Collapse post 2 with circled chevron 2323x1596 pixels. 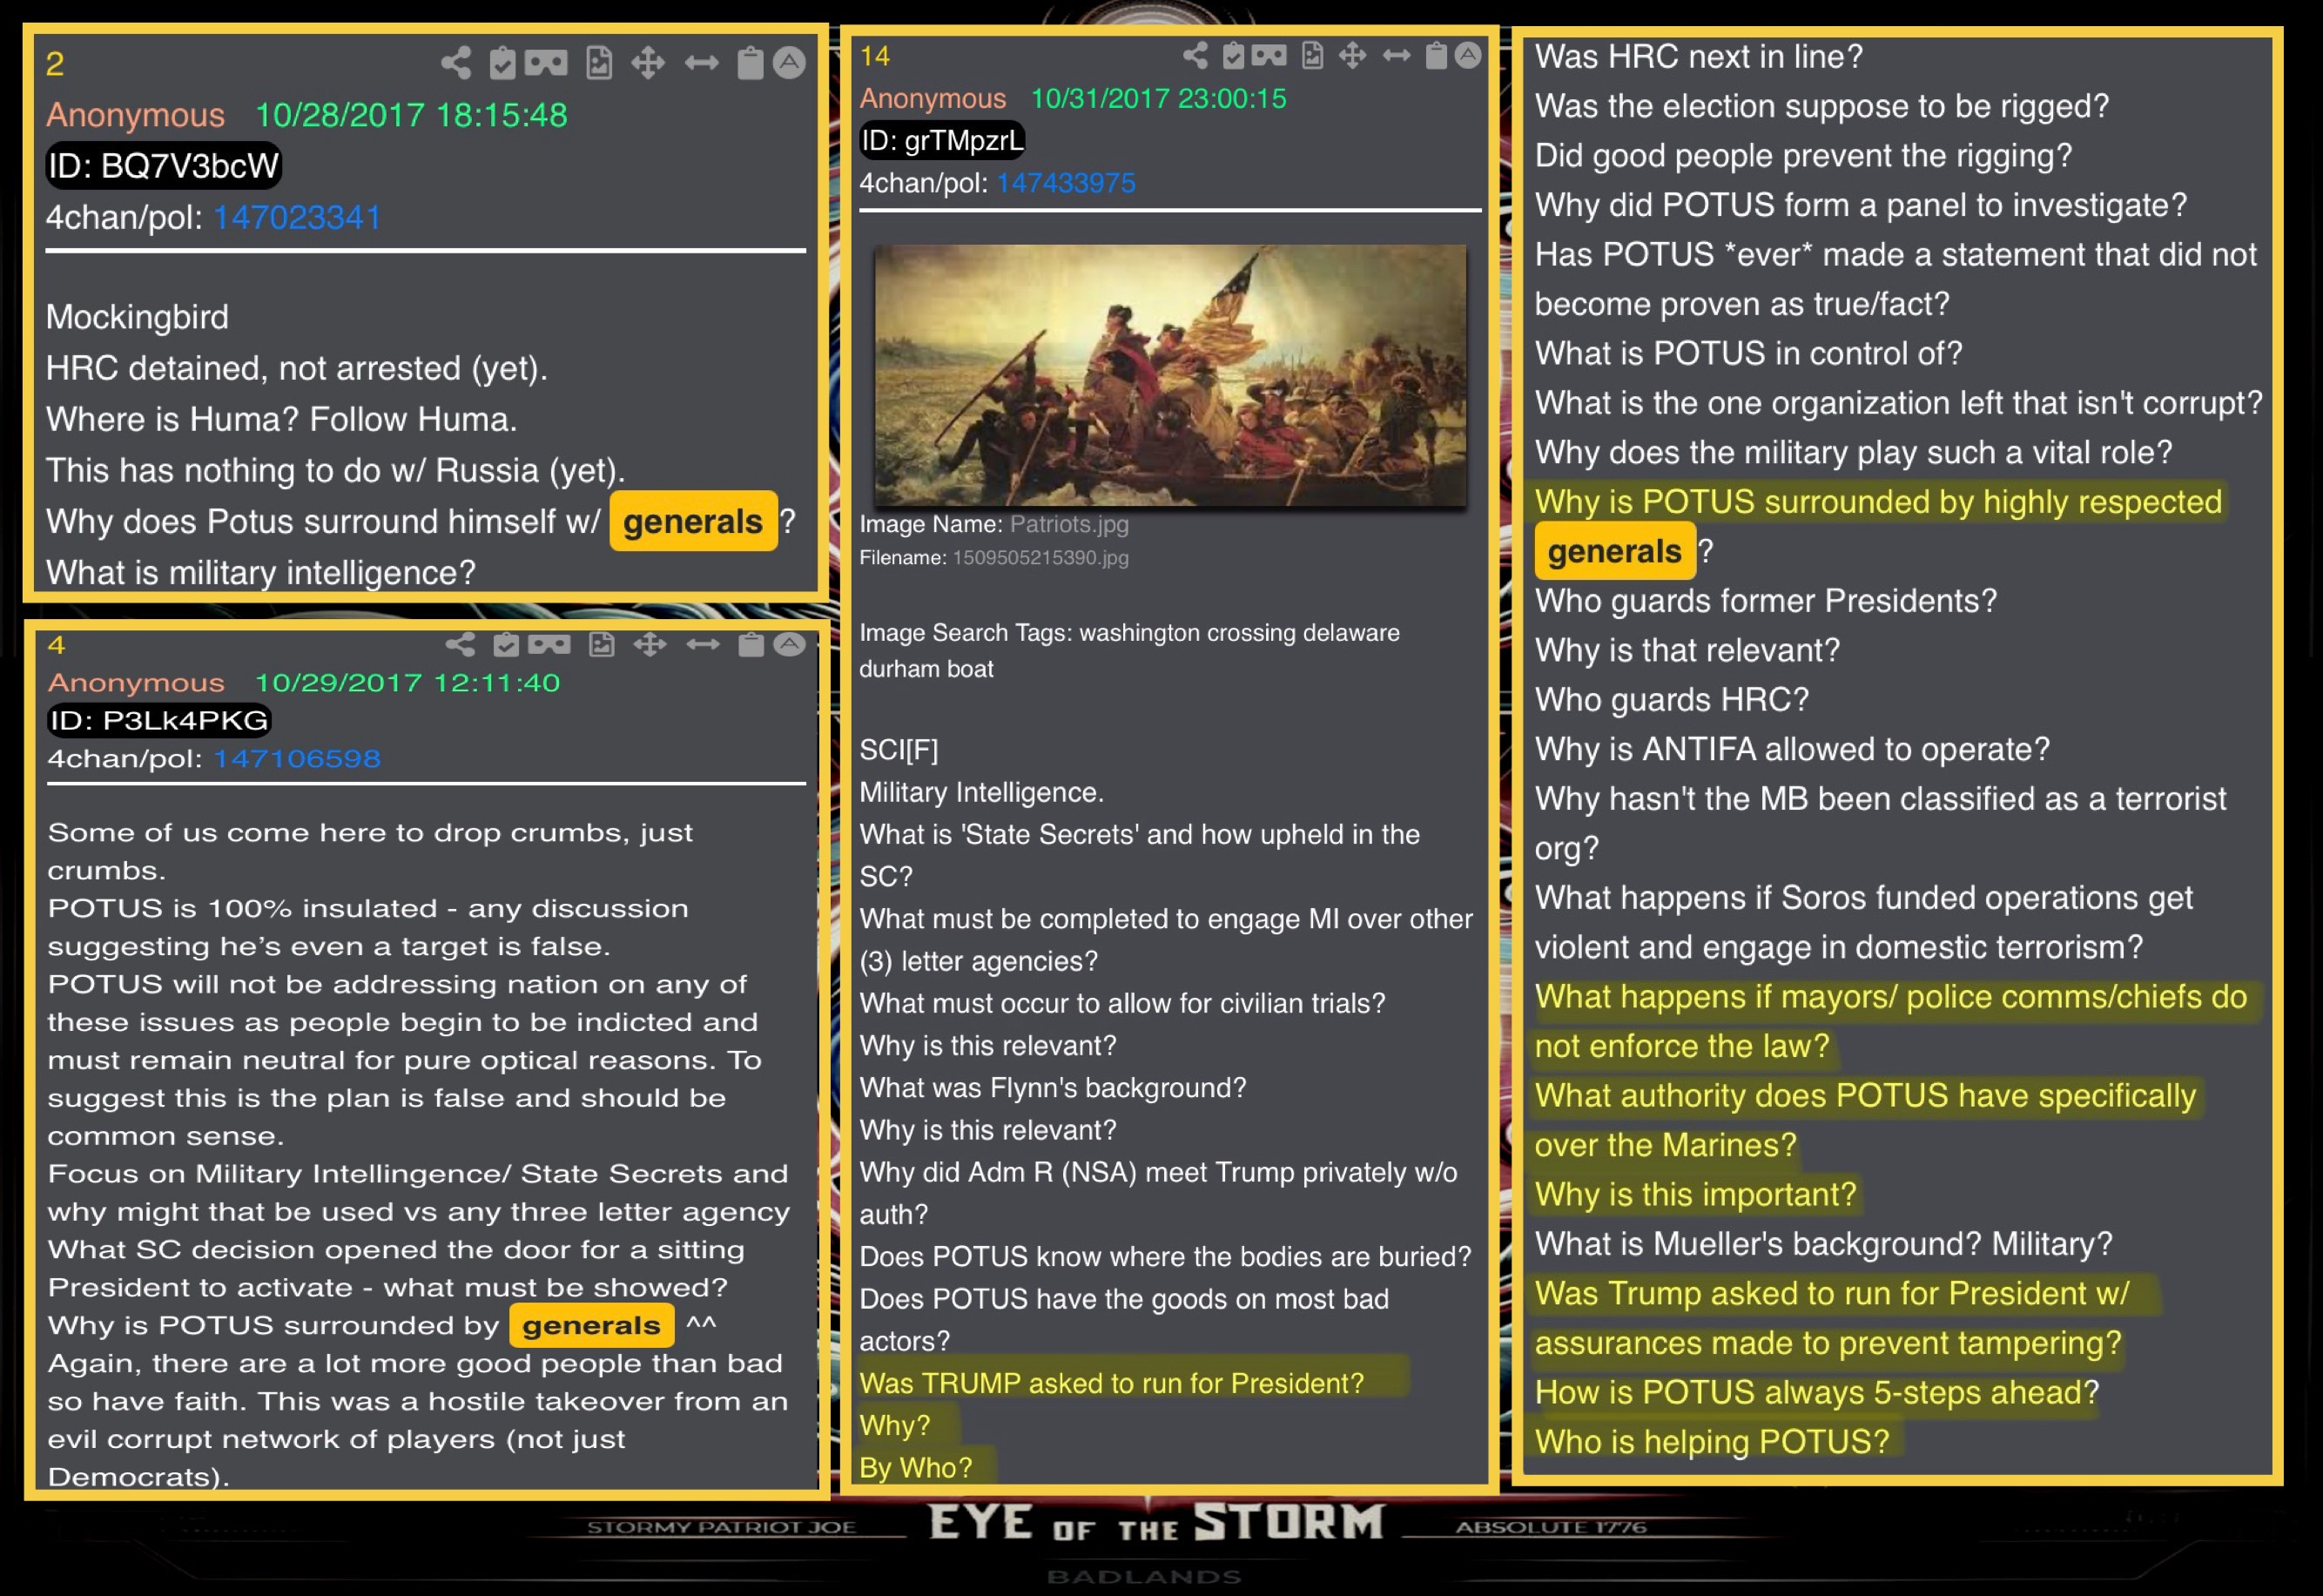click(x=789, y=63)
